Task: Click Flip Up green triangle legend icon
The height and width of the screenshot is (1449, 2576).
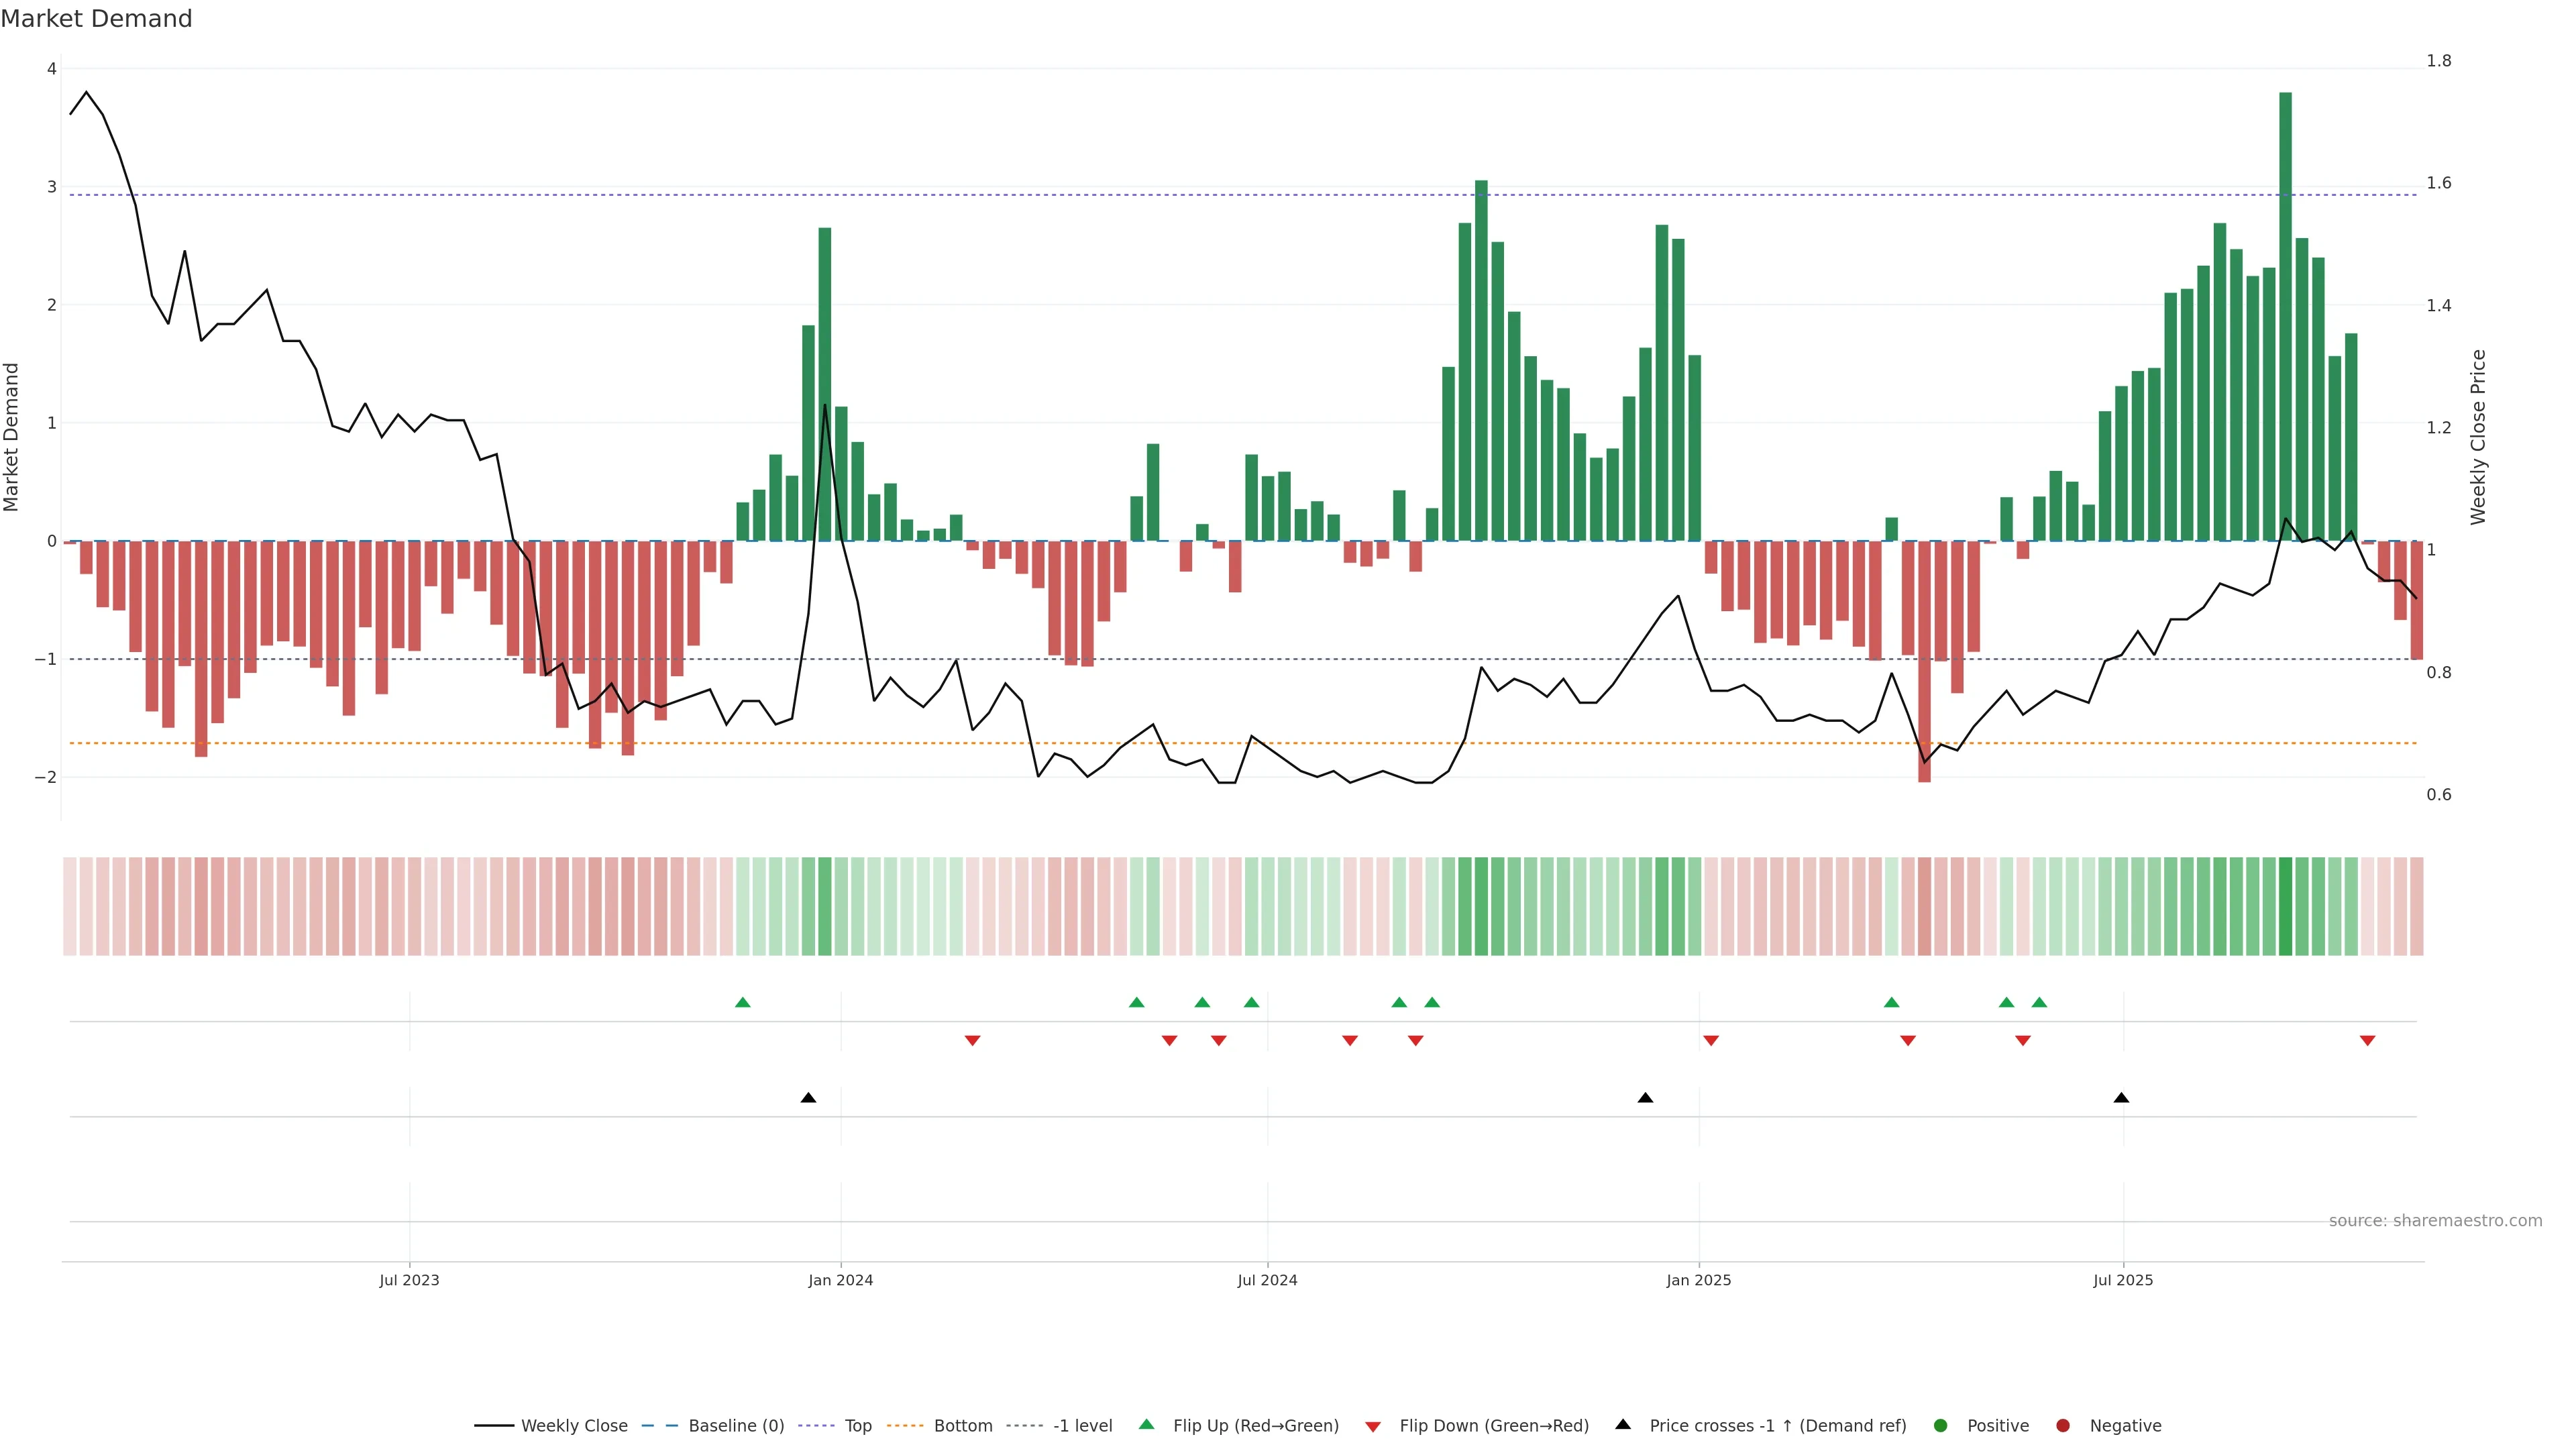Action: click(x=1147, y=1424)
